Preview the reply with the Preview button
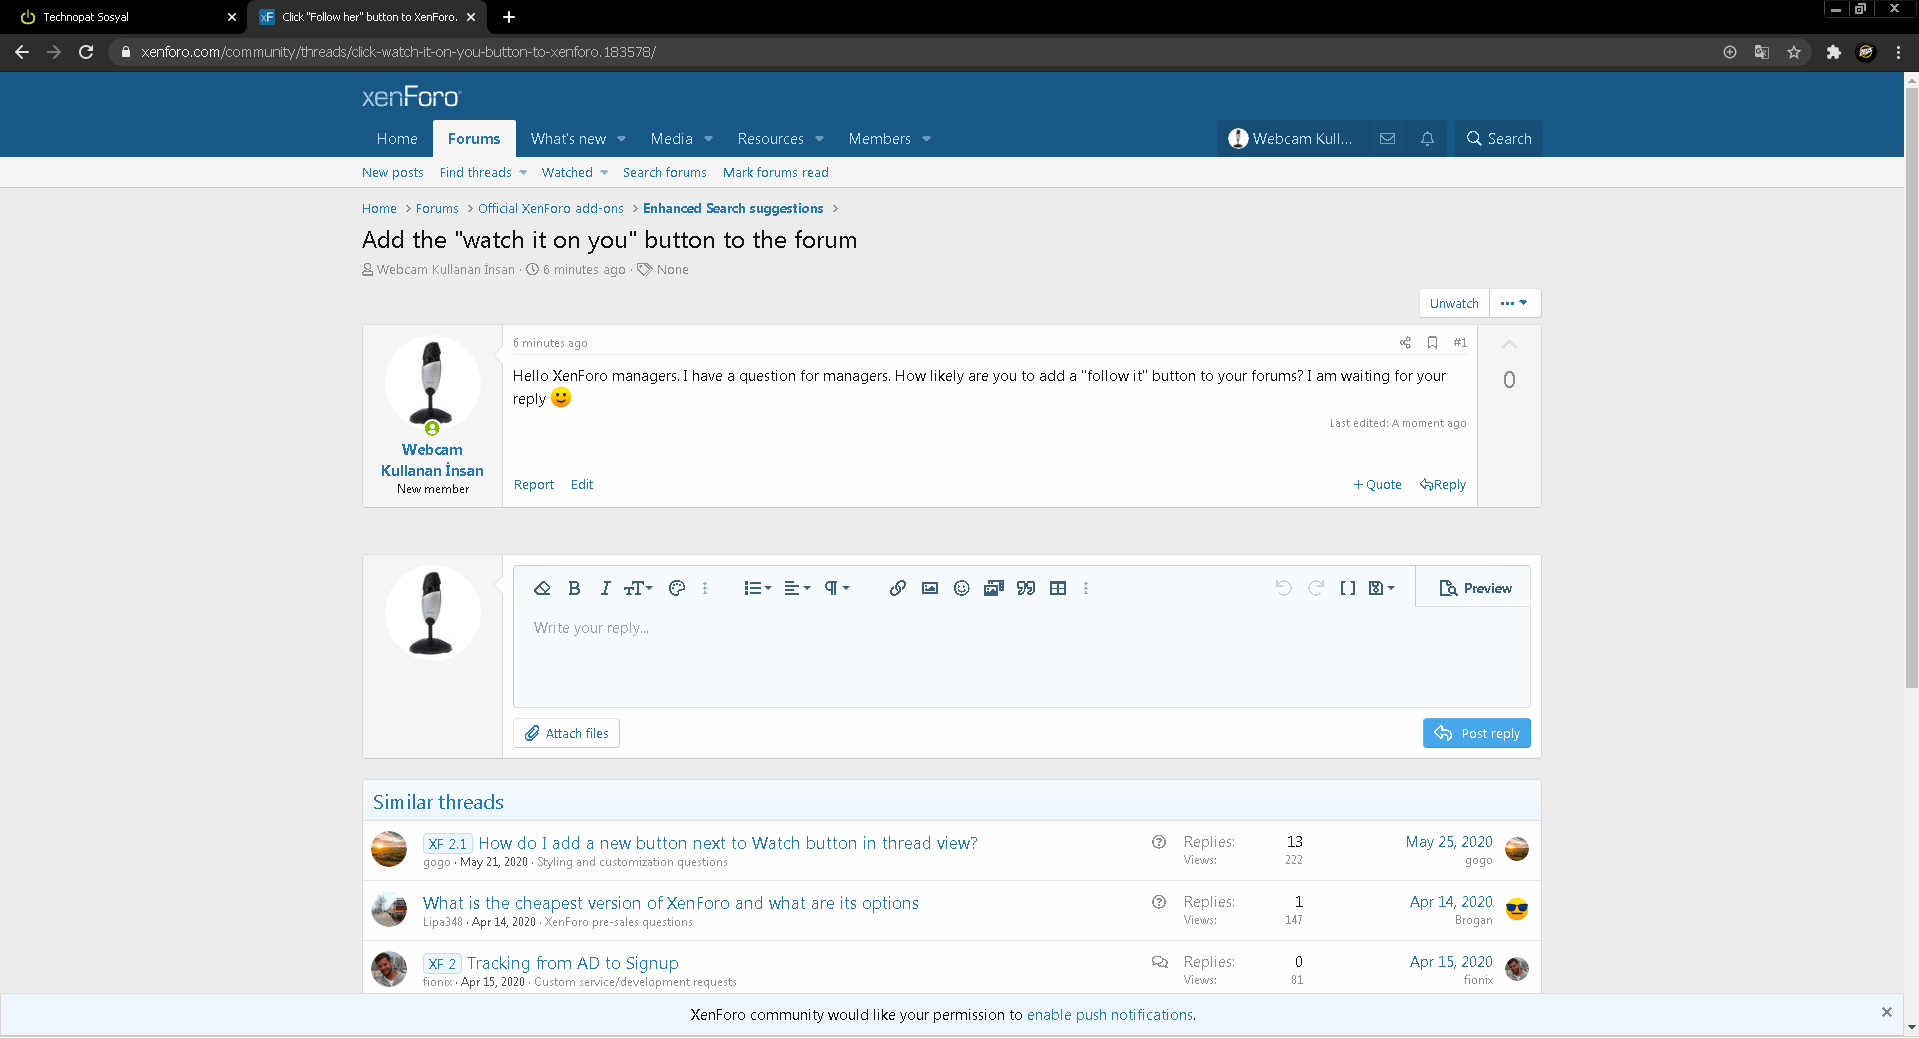 click(x=1475, y=588)
